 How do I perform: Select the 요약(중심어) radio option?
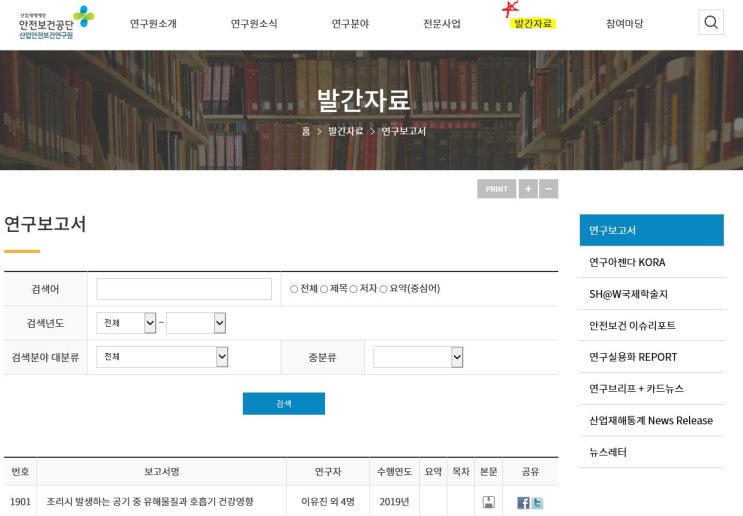pos(383,289)
